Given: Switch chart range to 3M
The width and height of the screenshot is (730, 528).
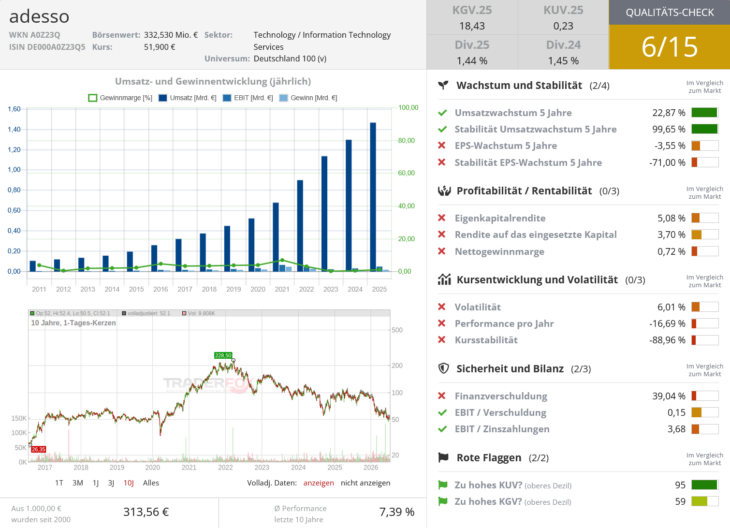Looking at the screenshot, I should coord(78,483).
